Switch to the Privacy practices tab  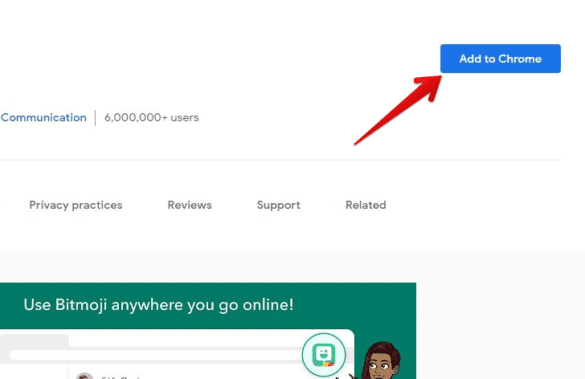[x=76, y=205]
